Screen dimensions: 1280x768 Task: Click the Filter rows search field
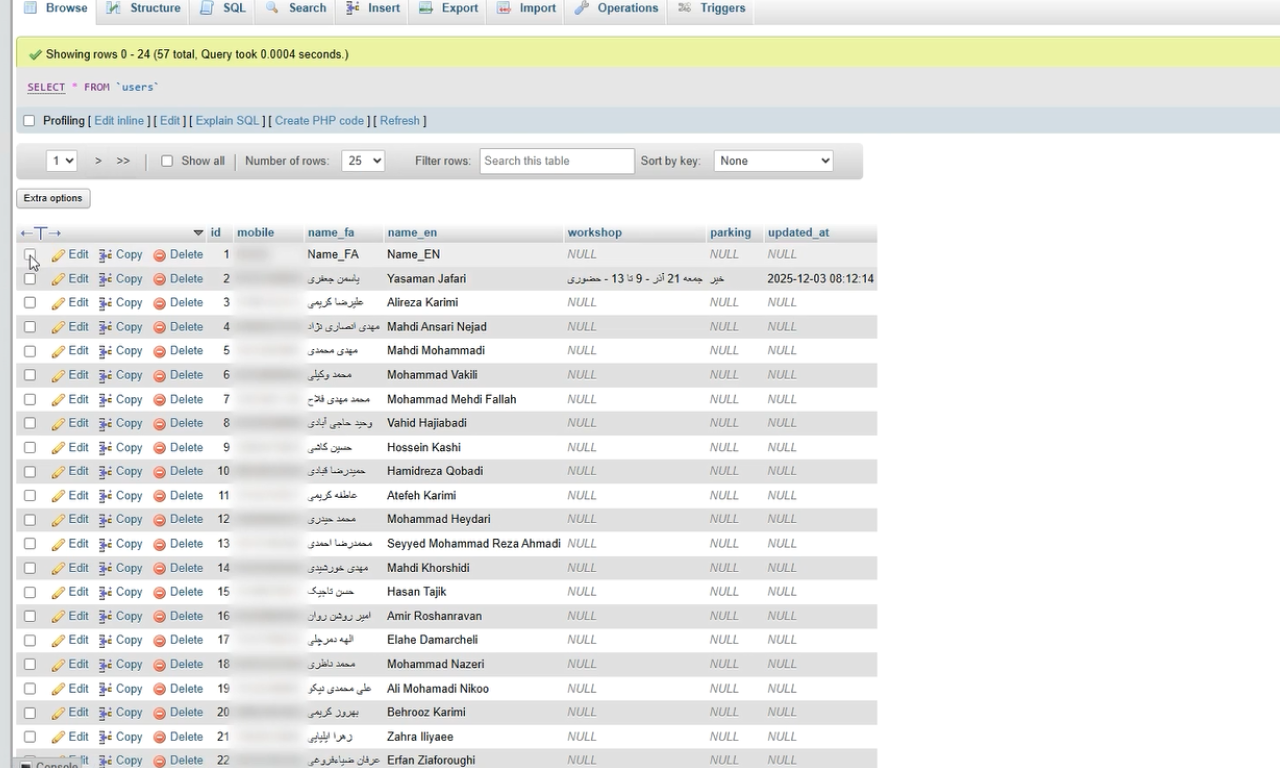click(556, 161)
